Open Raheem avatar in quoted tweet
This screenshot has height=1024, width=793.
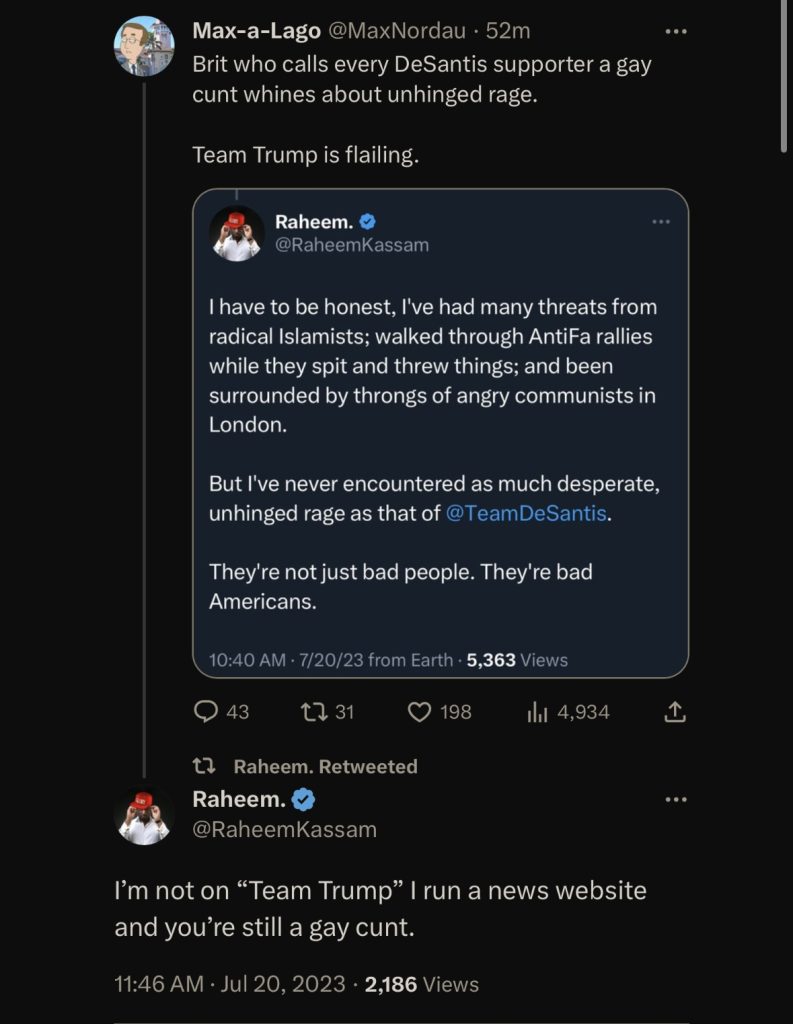(236, 234)
